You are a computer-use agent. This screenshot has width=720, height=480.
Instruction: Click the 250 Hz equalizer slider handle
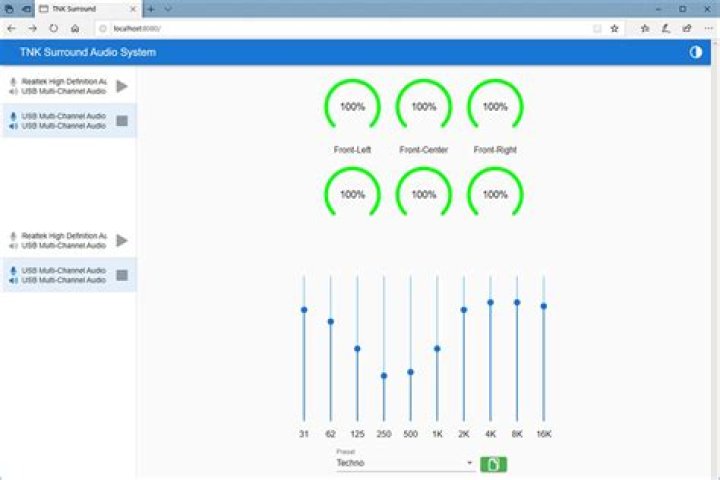(384, 376)
